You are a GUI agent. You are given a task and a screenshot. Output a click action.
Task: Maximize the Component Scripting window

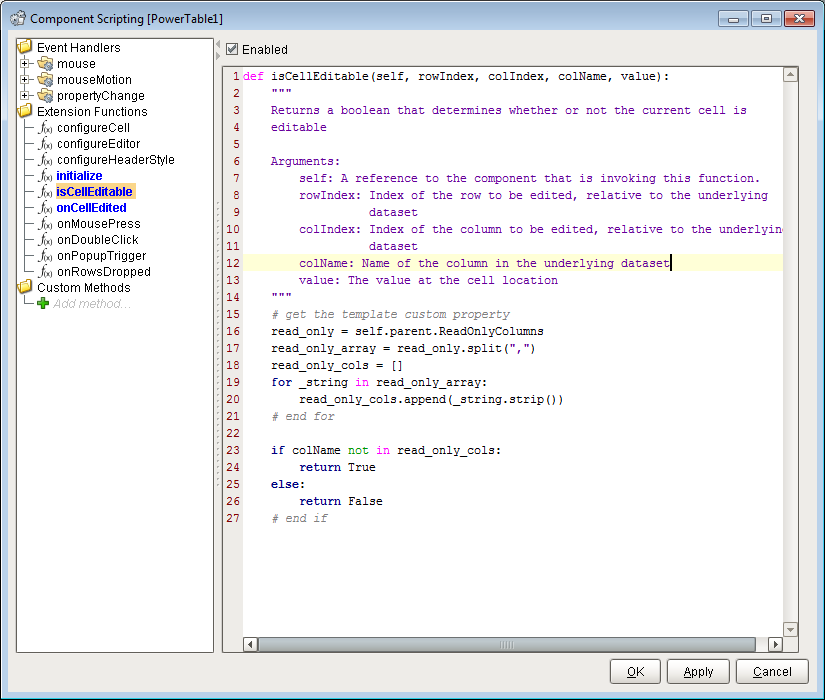[x=766, y=18]
